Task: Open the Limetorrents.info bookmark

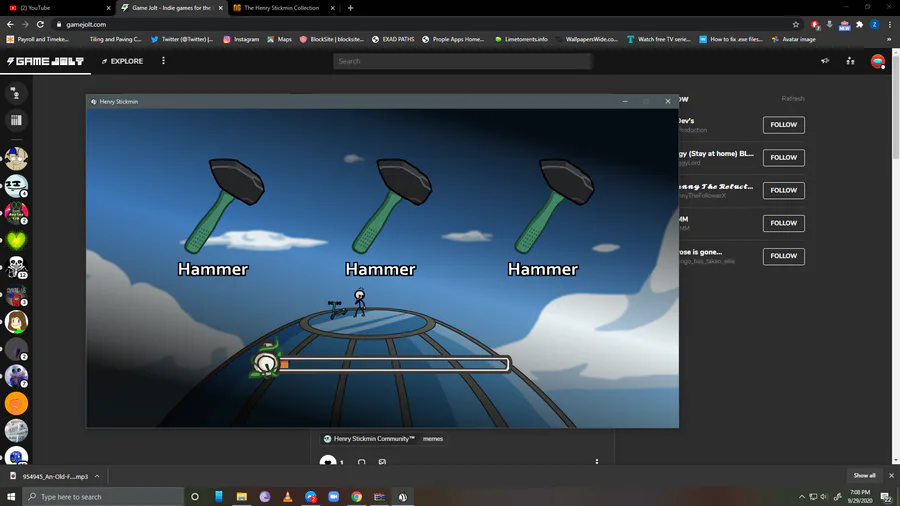Action: (x=521, y=40)
